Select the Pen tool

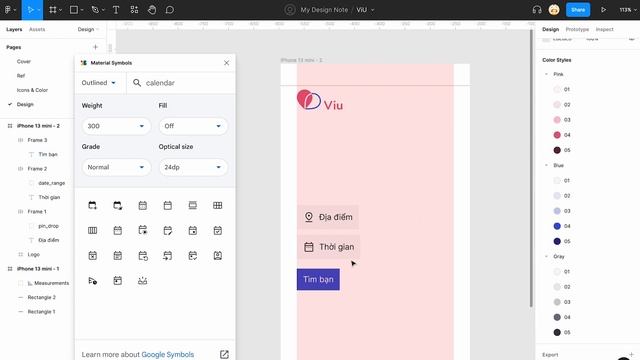pyautogui.click(x=95, y=10)
